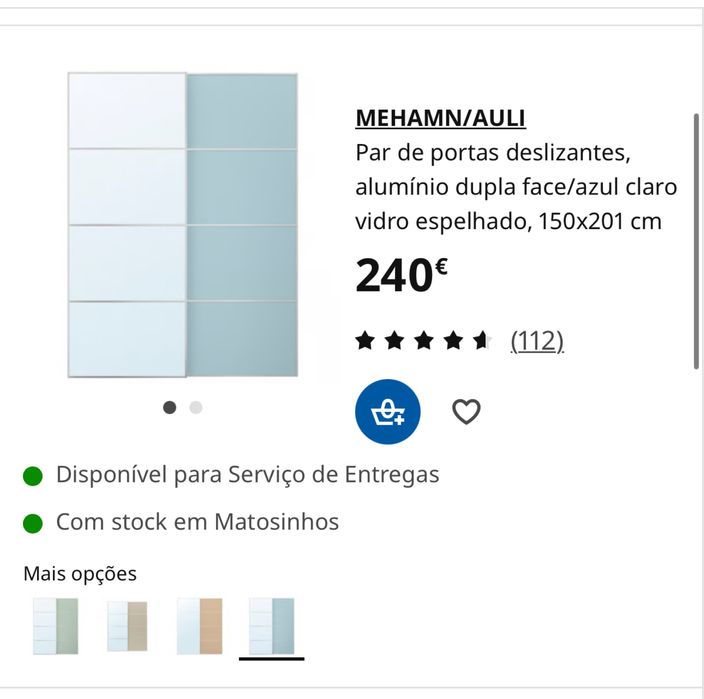Show the first product image dot

170,407
